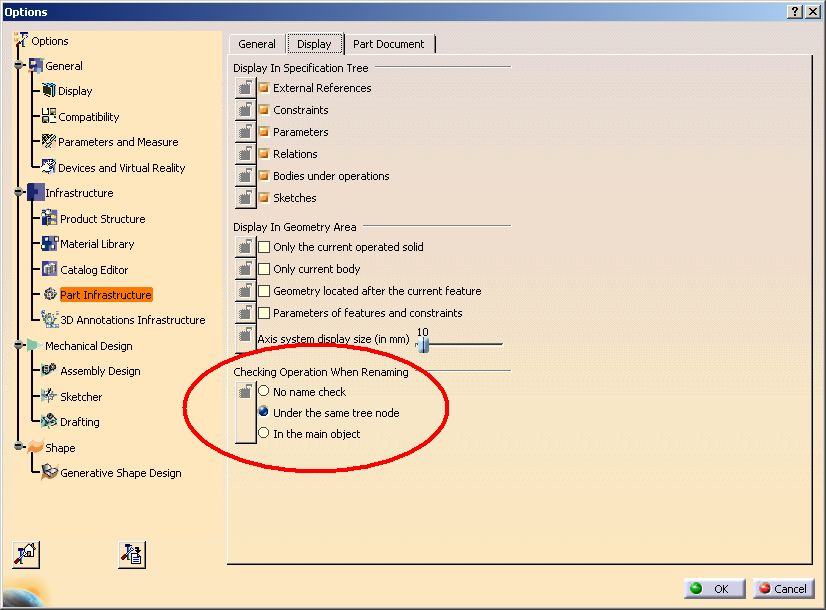
Task: Toggle the Relations checkbox
Action: [264, 154]
